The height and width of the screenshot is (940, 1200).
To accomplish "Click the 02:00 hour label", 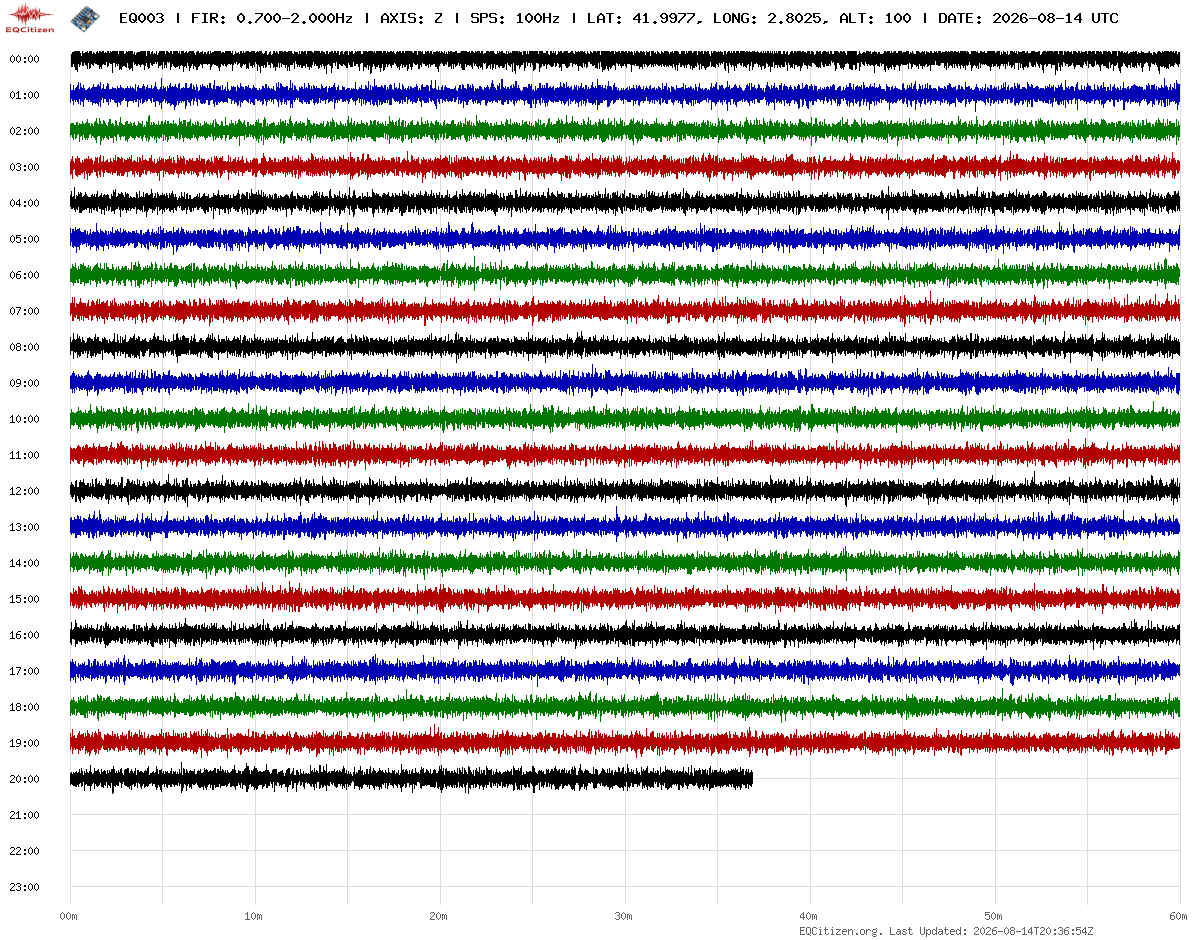I will (24, 131).
